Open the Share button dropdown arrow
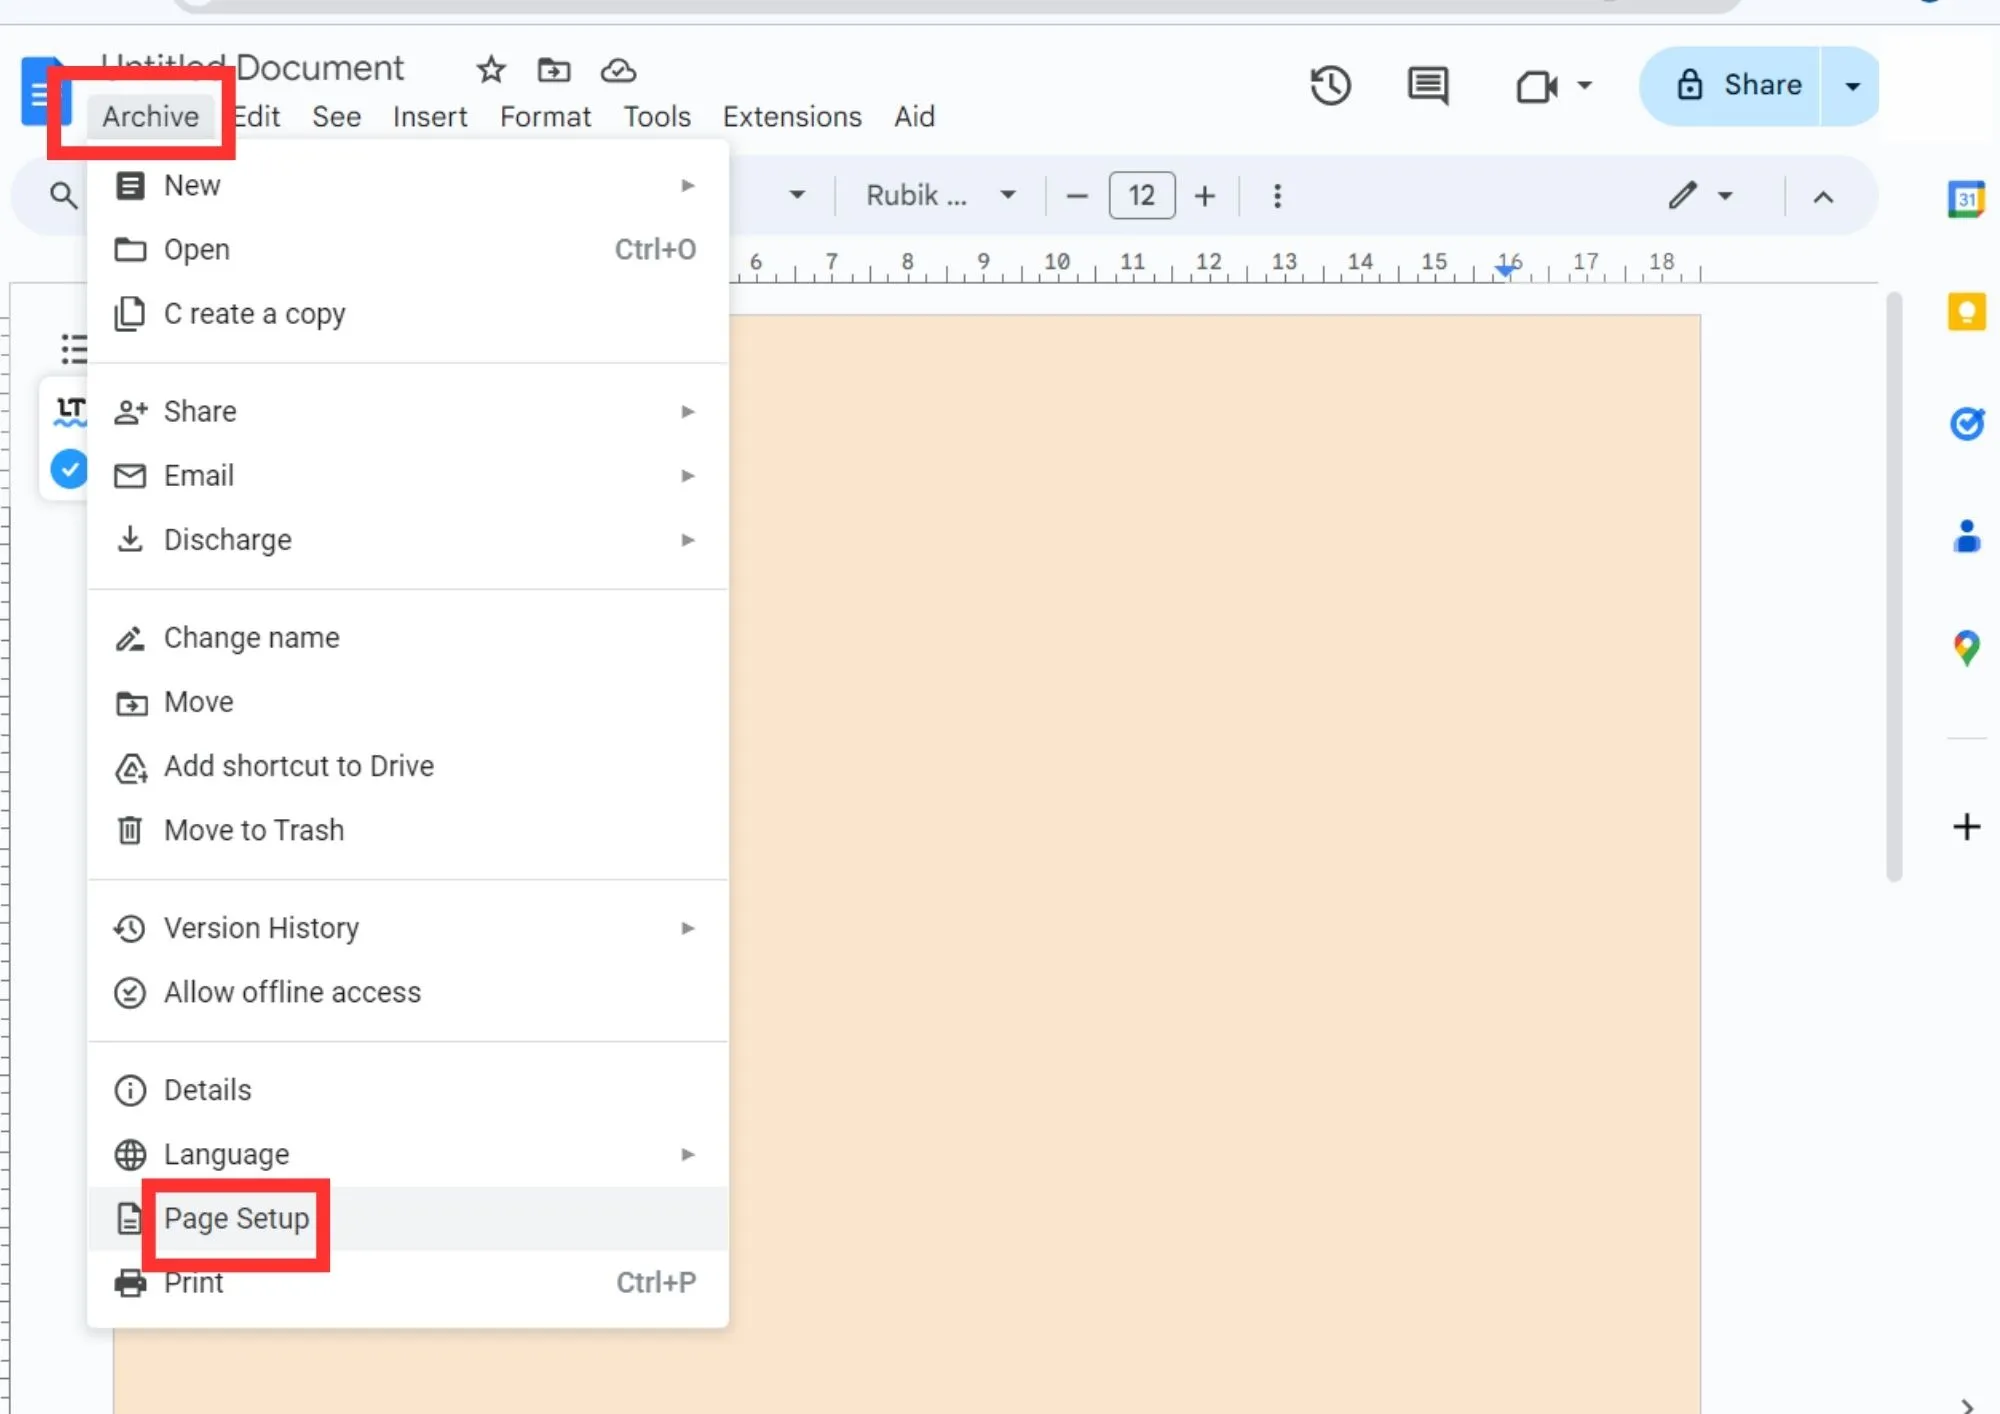This screenshot has height=1414, width=2000. [x=1852, y=86]
